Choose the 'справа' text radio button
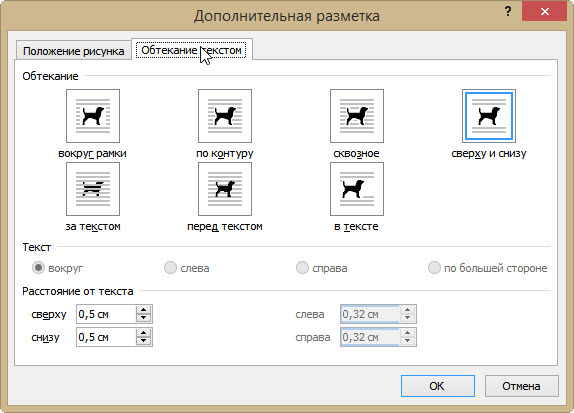 pos(302,268)
